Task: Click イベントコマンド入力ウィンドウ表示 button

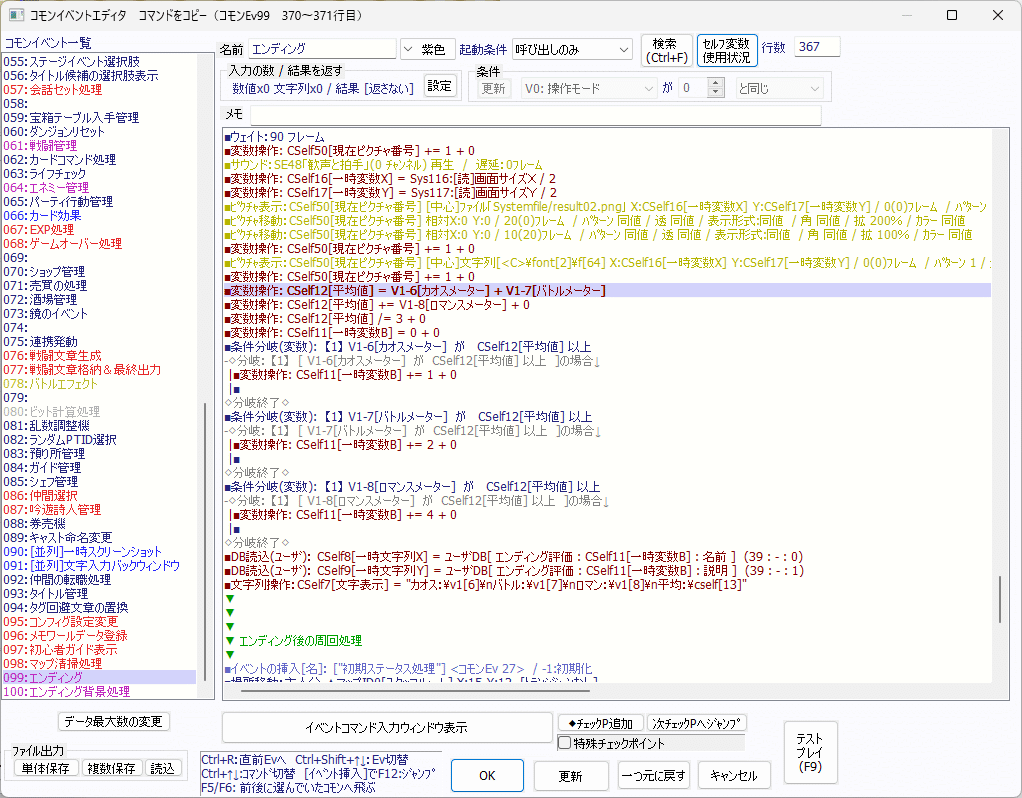Action: 387,728
